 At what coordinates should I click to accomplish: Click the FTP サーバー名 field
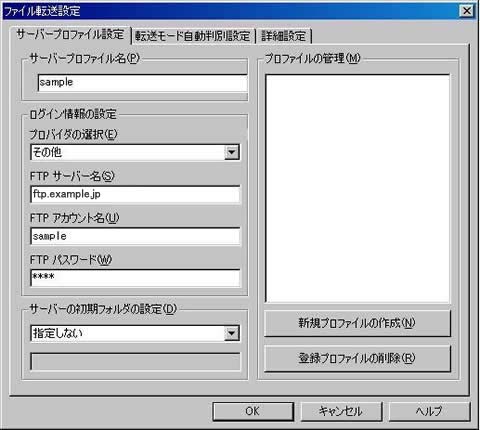click(x=135, y=194)
